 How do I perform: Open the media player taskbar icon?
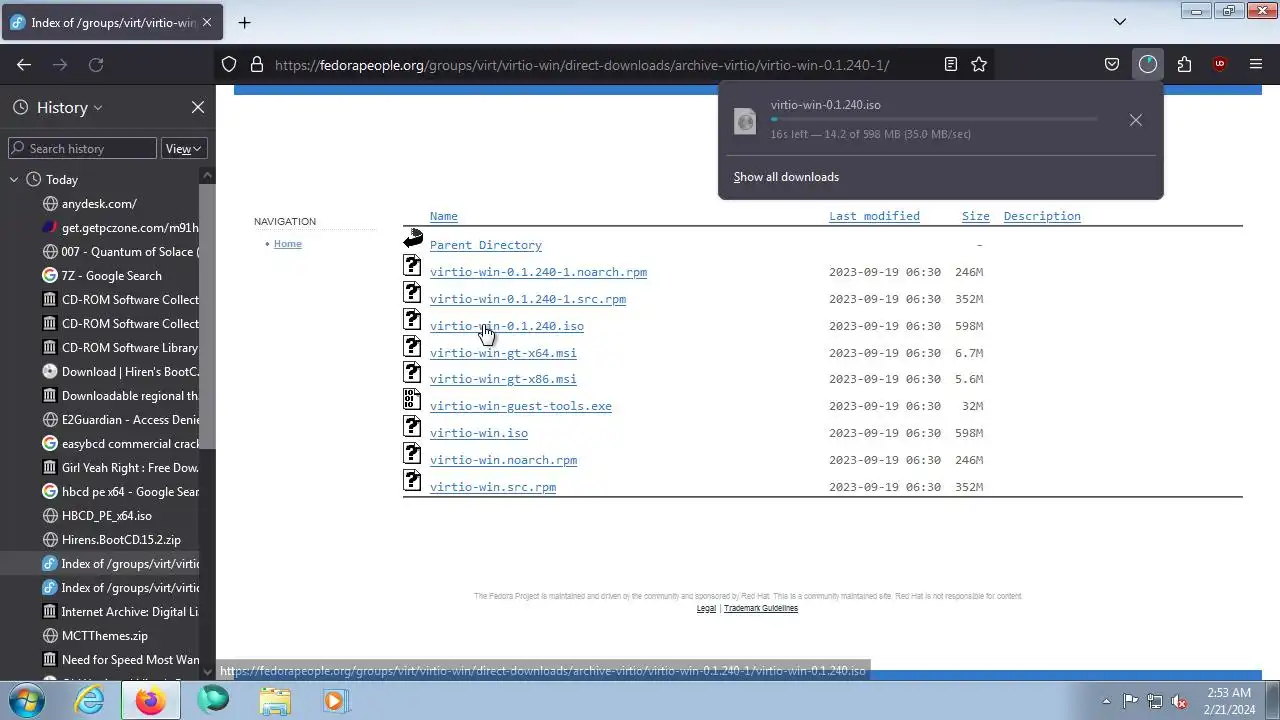coord(335,701)
